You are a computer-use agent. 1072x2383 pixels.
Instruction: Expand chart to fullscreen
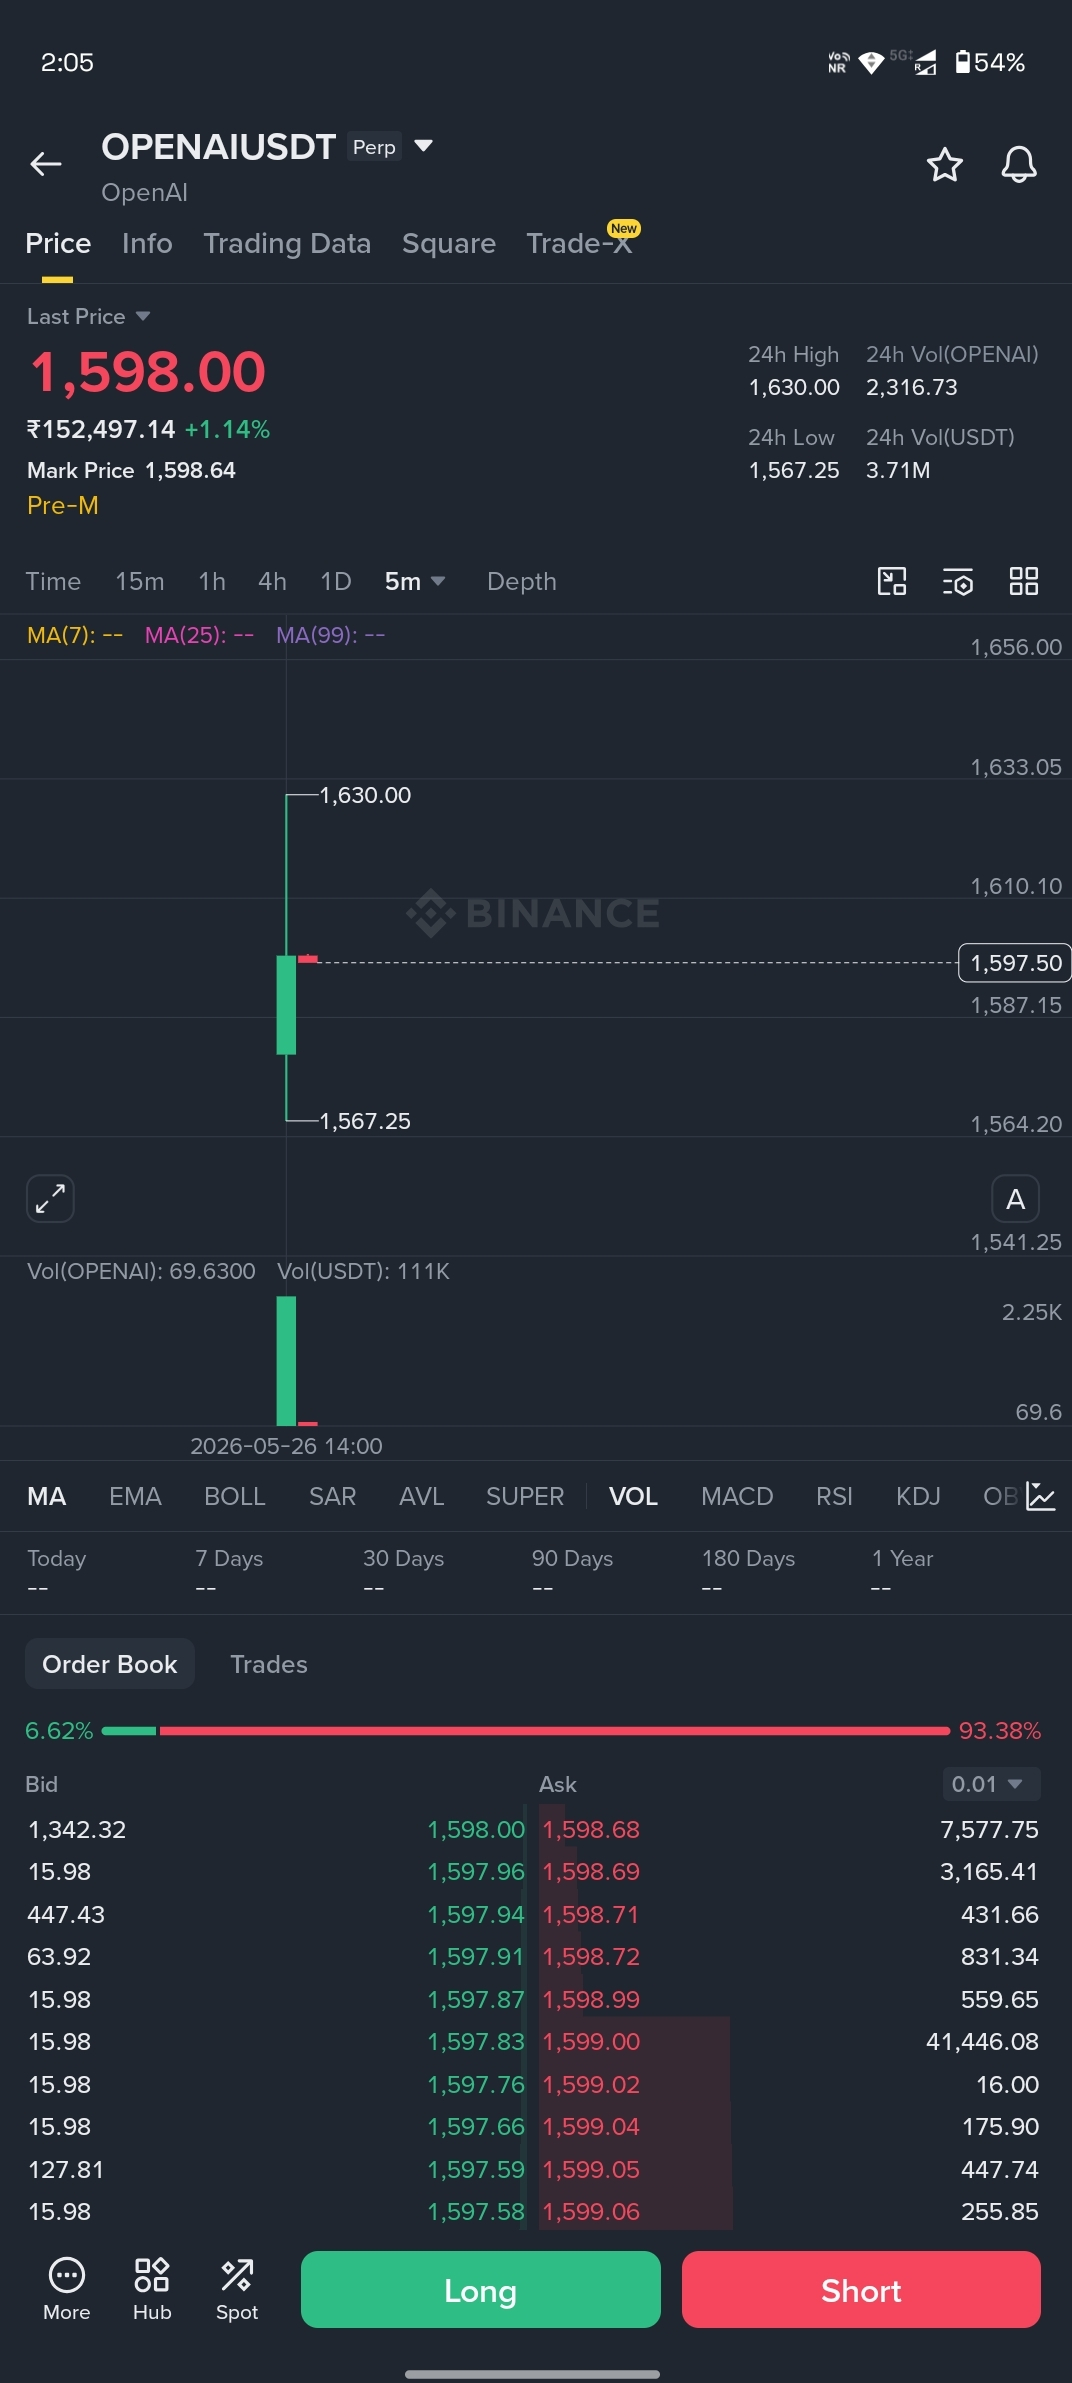(x=50, y=1198)
